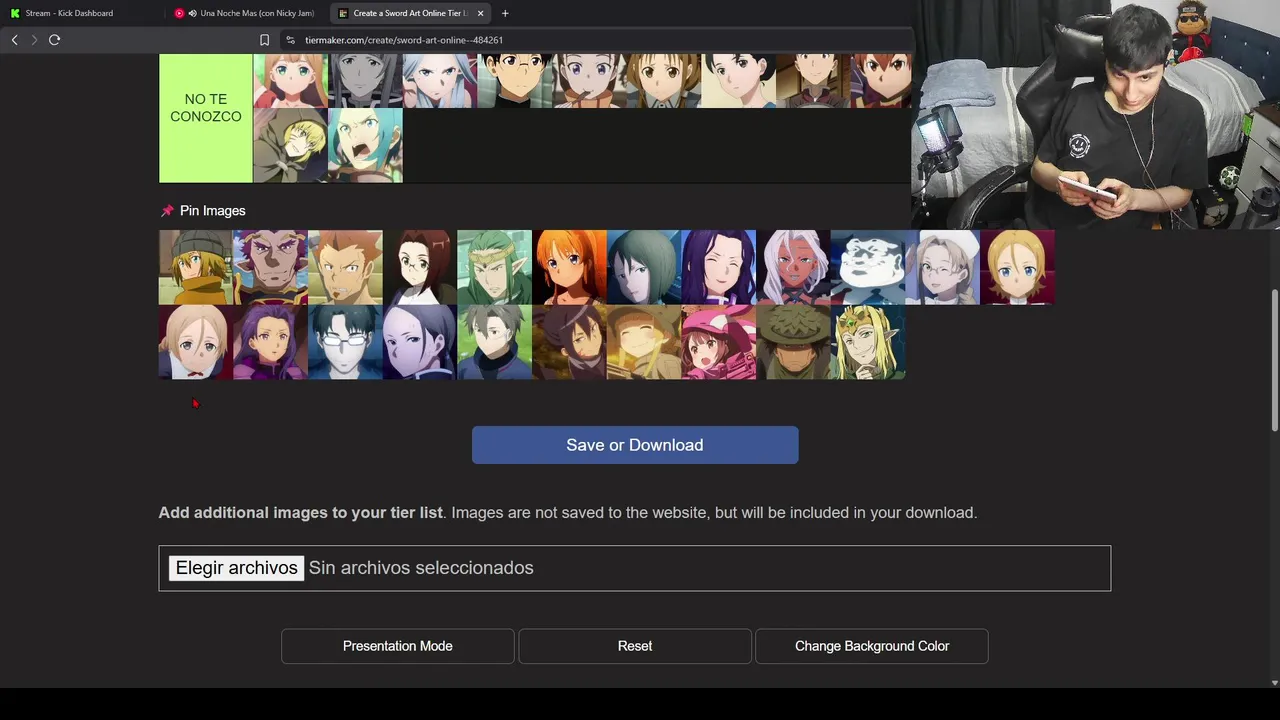Select the white-haired dark-skinned woman thumbnail
Viewport: 1280px width, 720px height.
(793, 267)
